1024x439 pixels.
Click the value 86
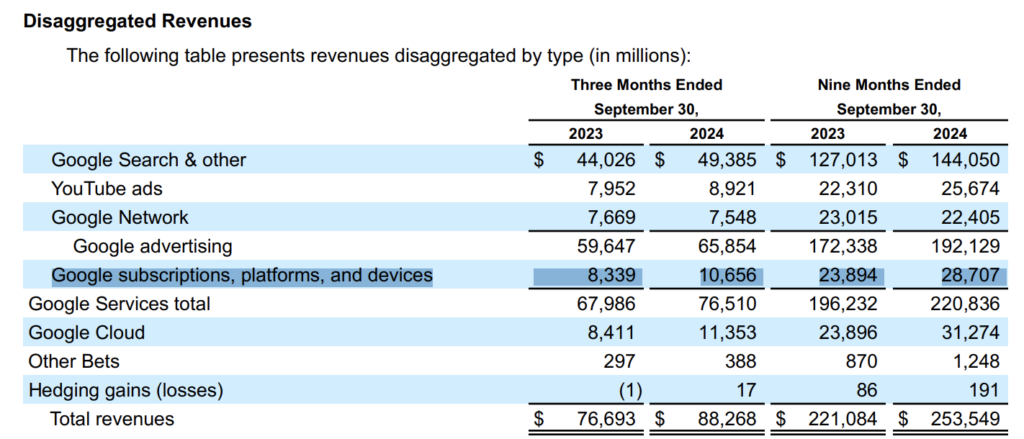point(867,391)
